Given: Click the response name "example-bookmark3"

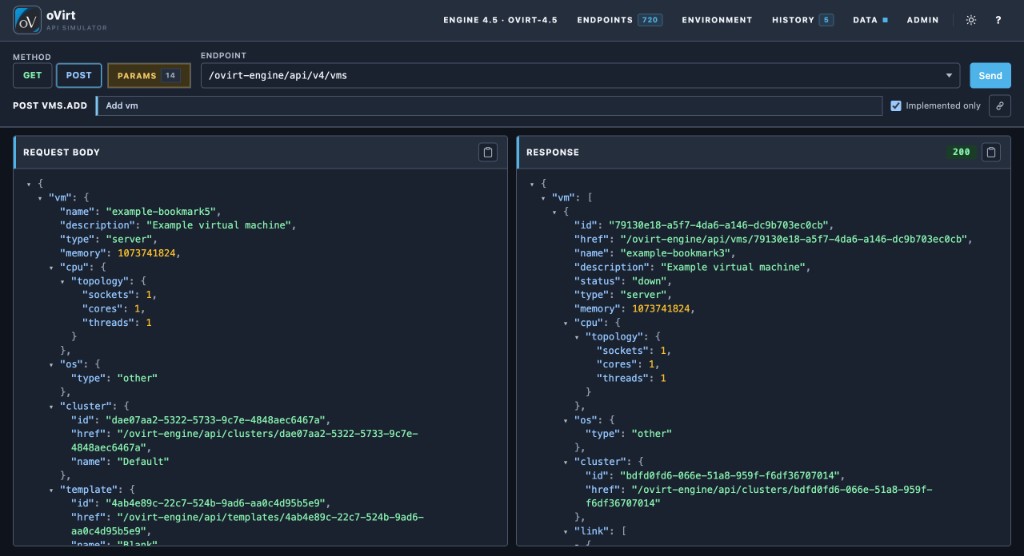Looking at the screenshot, I should (676, 253).
